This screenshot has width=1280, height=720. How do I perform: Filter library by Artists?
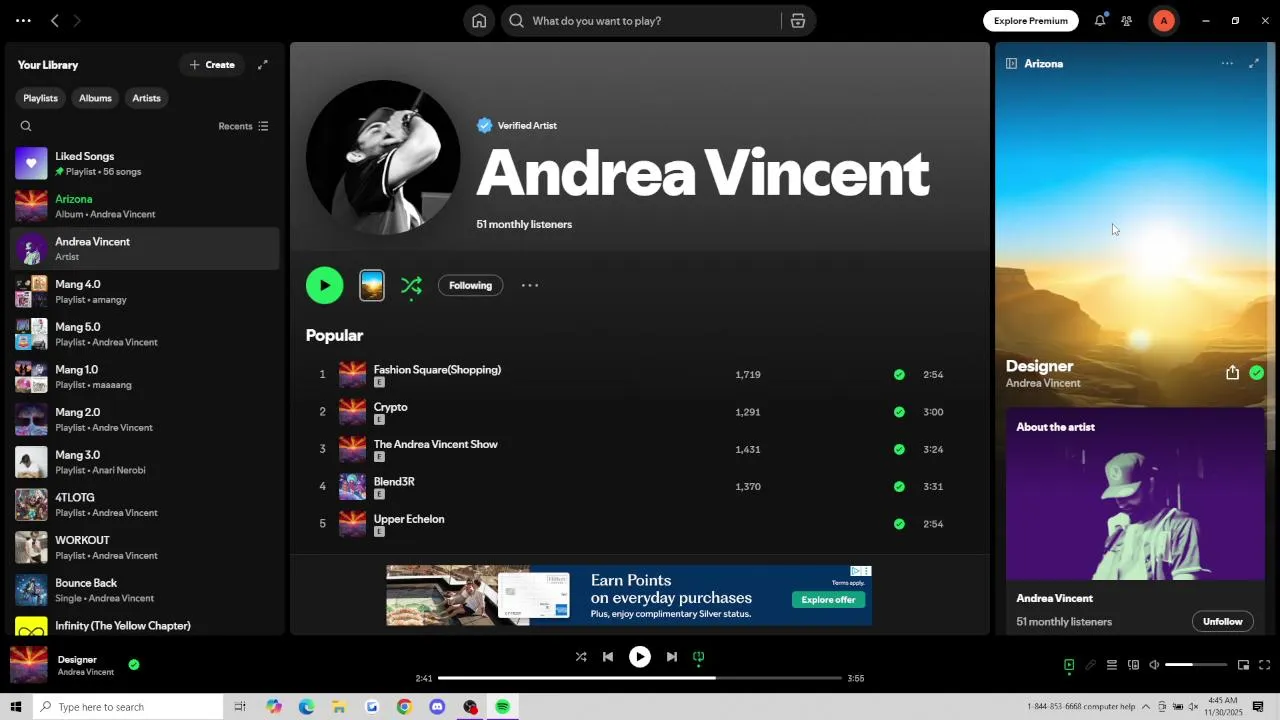(146, 98)
